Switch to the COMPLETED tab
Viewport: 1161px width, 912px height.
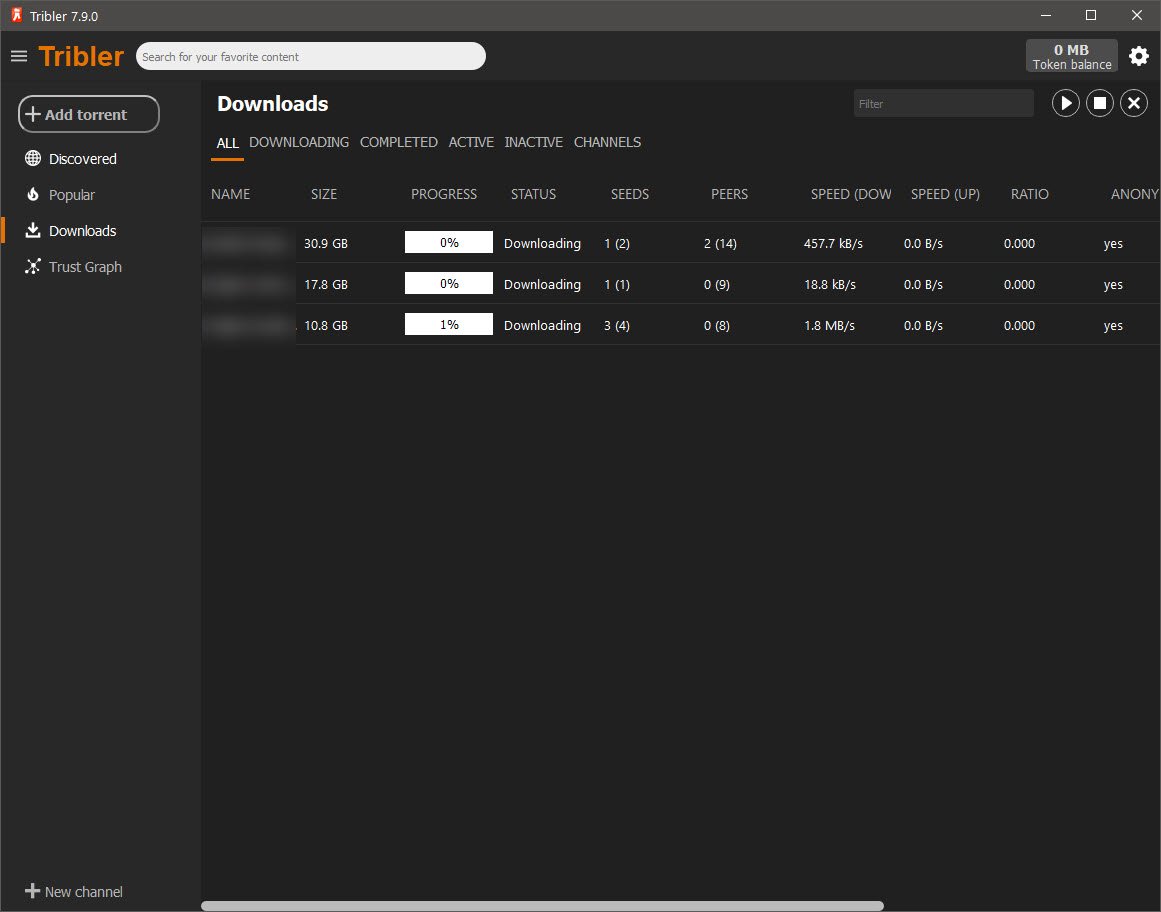[398, 142]
